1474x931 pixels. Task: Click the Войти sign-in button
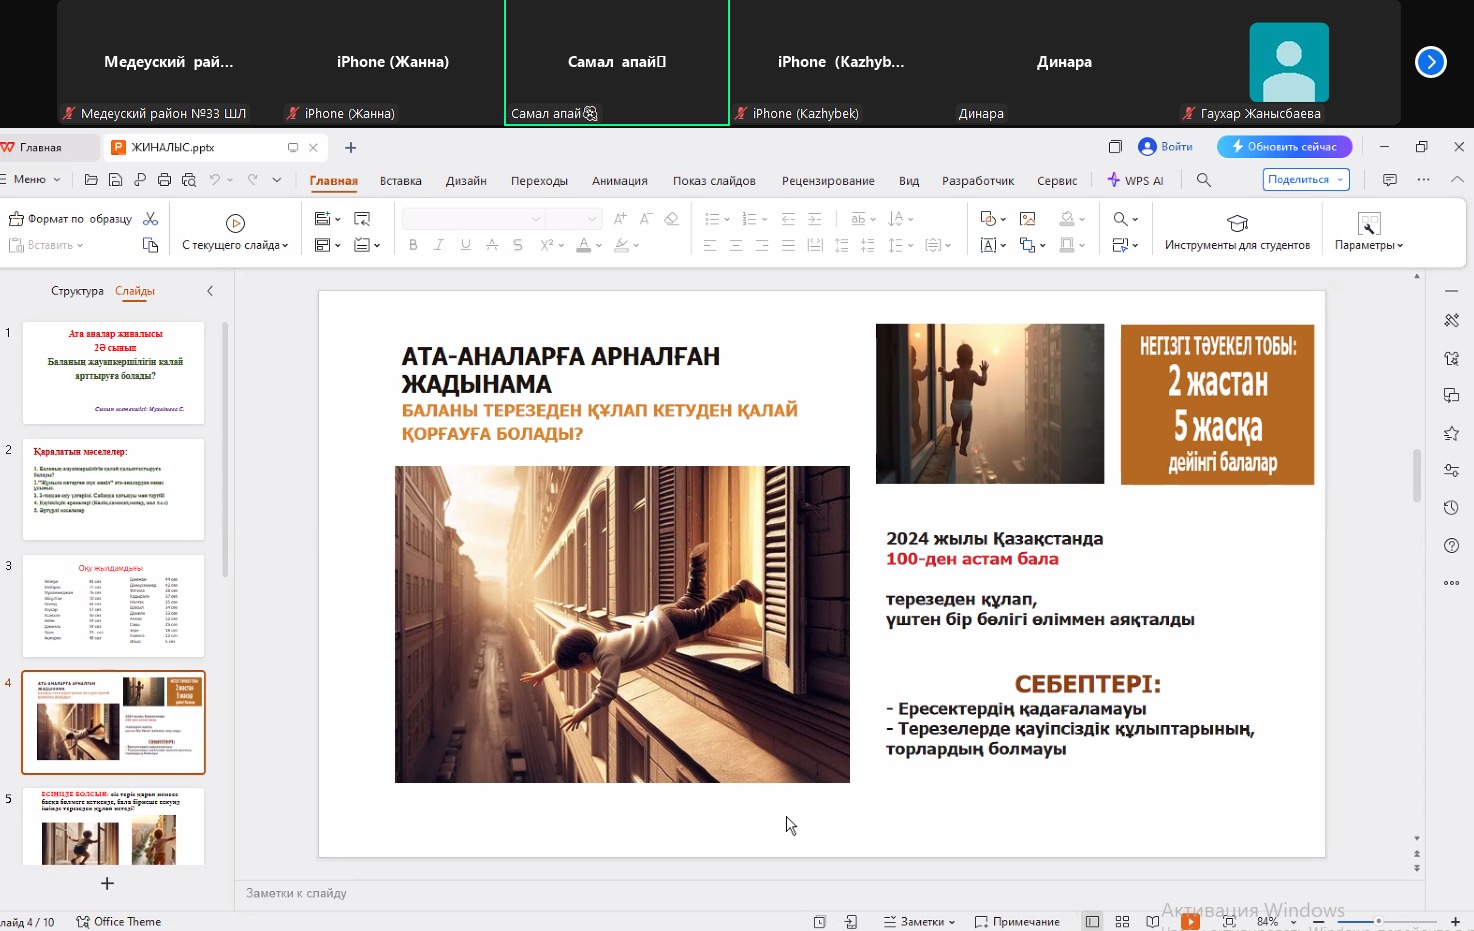pos(1166,147)
